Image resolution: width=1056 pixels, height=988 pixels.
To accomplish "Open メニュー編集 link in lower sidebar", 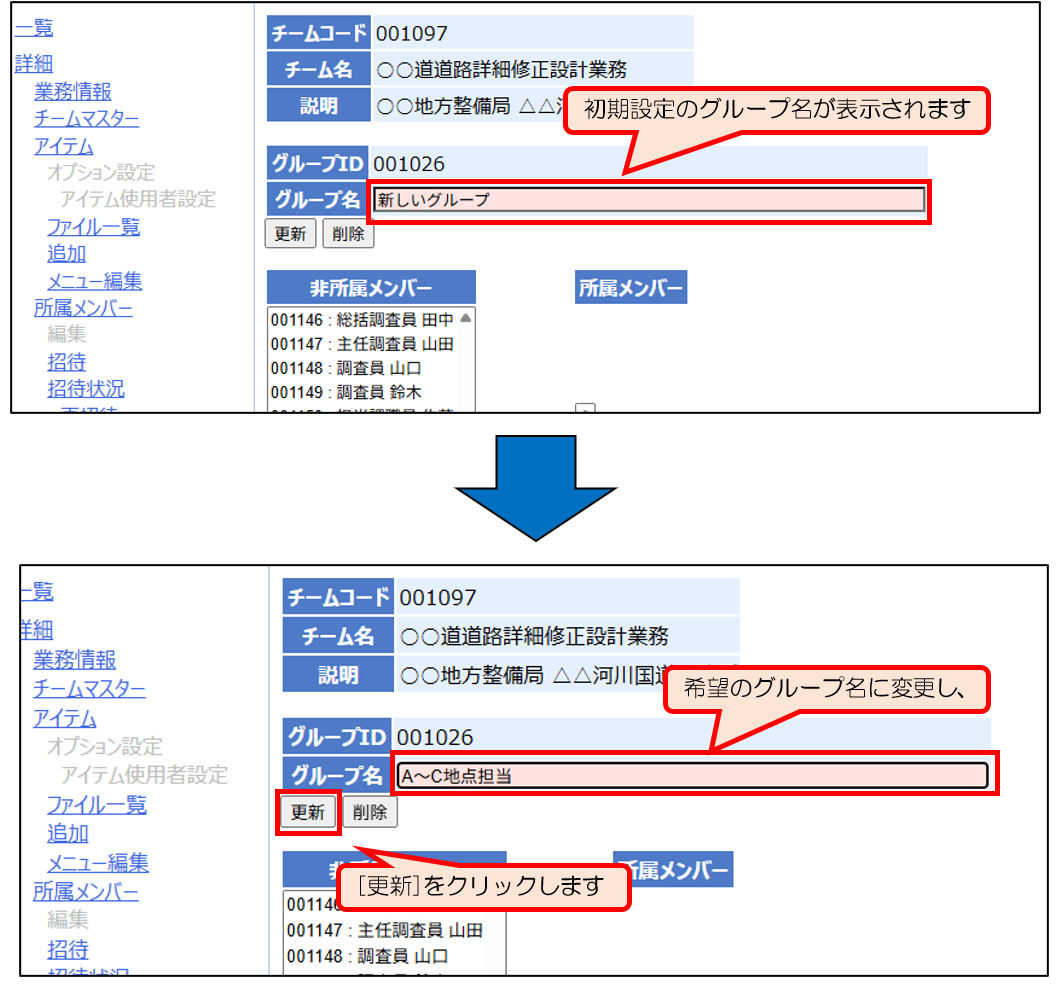I will [98, 862].
